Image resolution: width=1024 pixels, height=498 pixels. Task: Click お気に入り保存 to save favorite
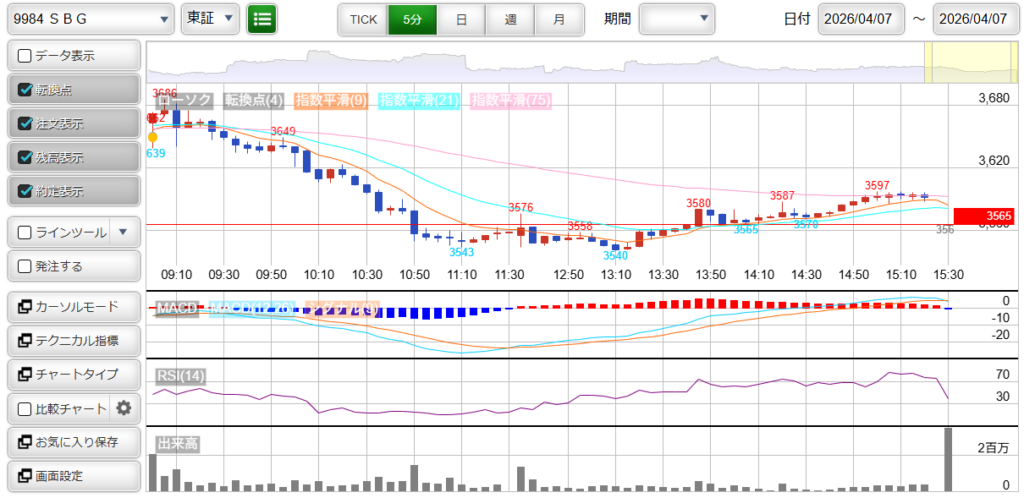tap(72, 442)
